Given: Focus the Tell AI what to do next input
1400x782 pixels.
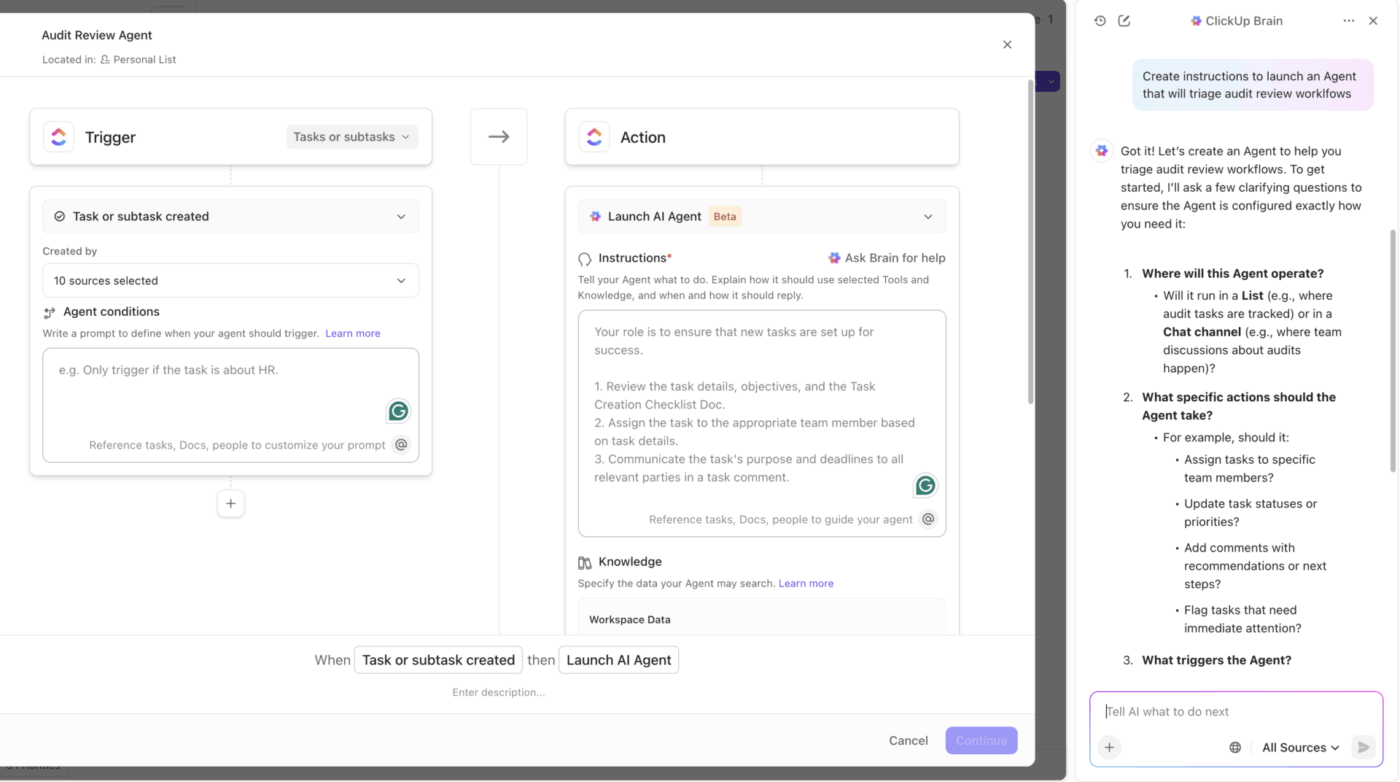Looking at the screenshot, I should pyautogui.click(x=1236, y=712).
